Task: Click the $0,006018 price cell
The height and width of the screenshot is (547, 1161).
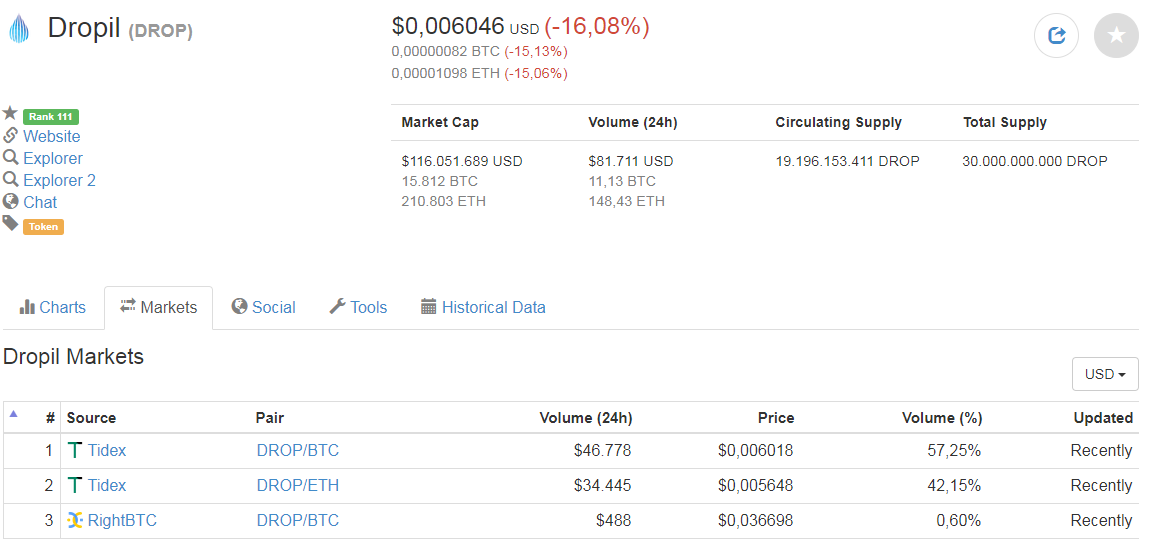Action: coord(755,450)
